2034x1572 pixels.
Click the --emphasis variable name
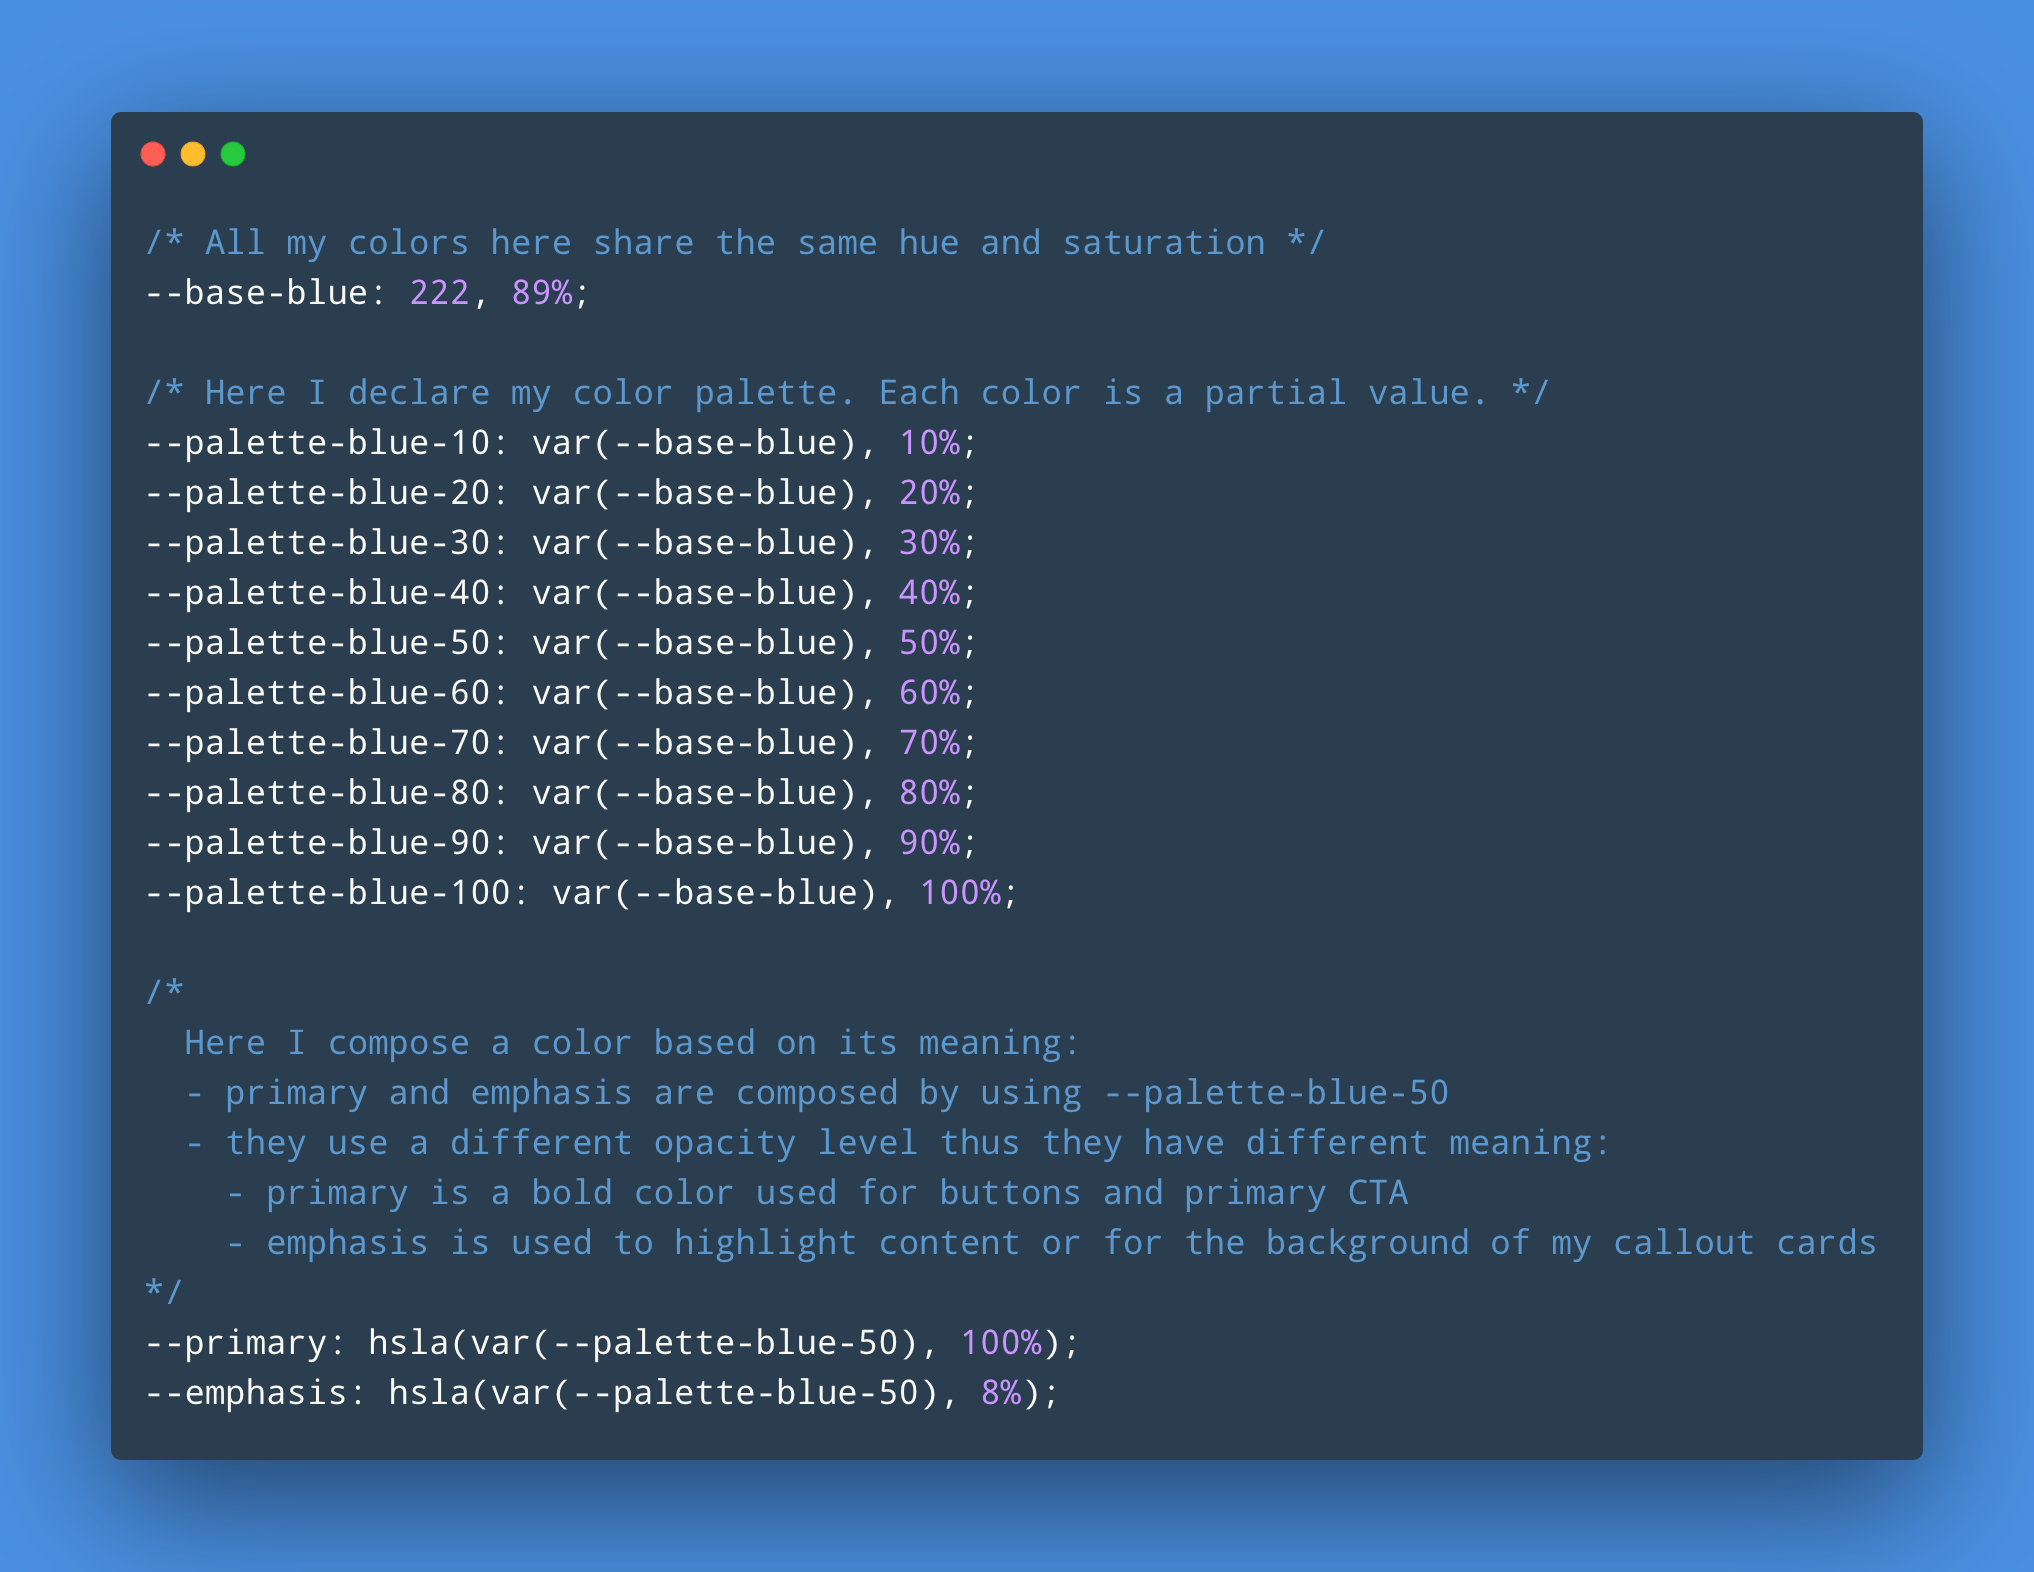246,1393
